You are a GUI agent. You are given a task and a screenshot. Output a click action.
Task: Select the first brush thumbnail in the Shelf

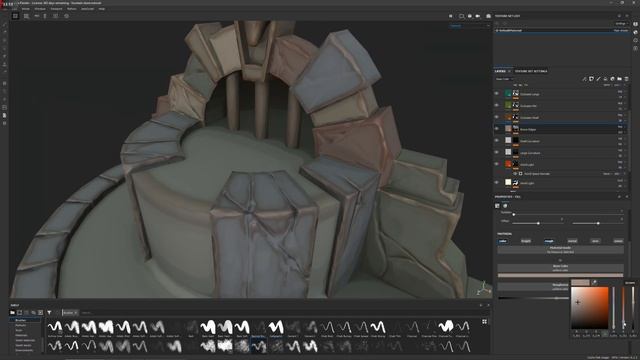[x=55, y=328]
